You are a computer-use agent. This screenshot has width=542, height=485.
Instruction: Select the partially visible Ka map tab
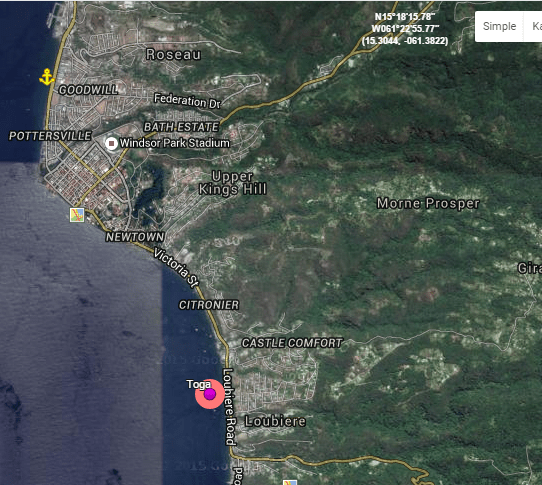click(x=534, y=26)
